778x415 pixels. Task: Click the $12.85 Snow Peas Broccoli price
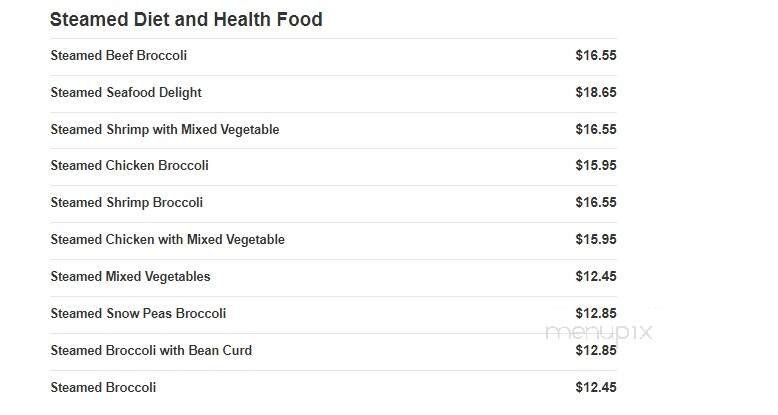596,314
